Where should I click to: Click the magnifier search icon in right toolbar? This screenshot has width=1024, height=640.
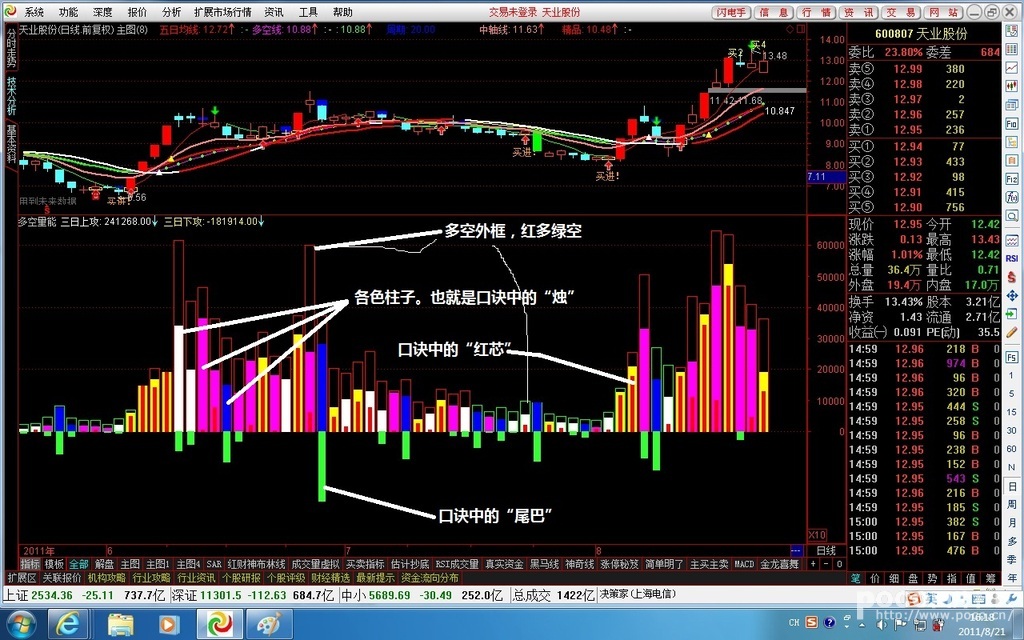pos(1012,214)
